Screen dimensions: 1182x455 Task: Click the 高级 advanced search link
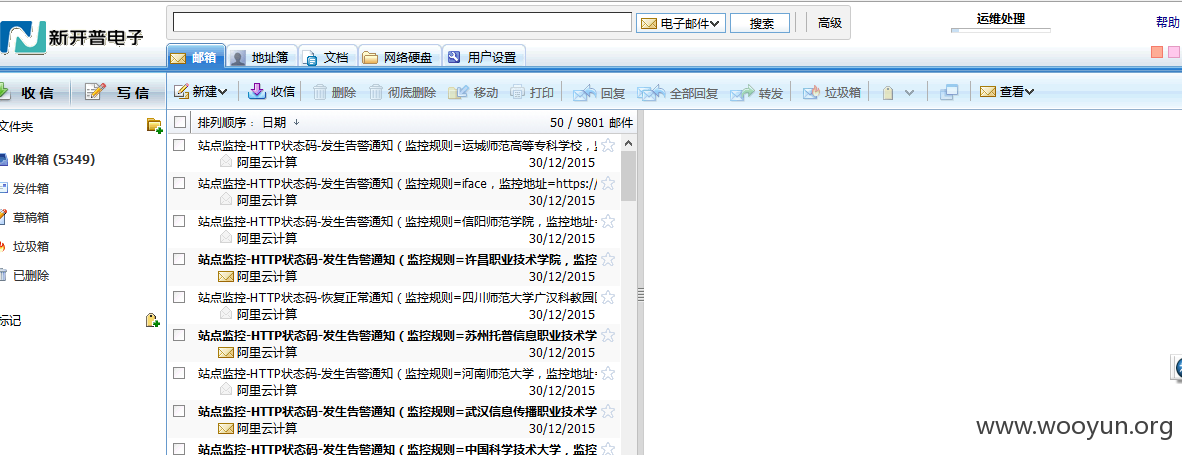[x=829, y=23]
